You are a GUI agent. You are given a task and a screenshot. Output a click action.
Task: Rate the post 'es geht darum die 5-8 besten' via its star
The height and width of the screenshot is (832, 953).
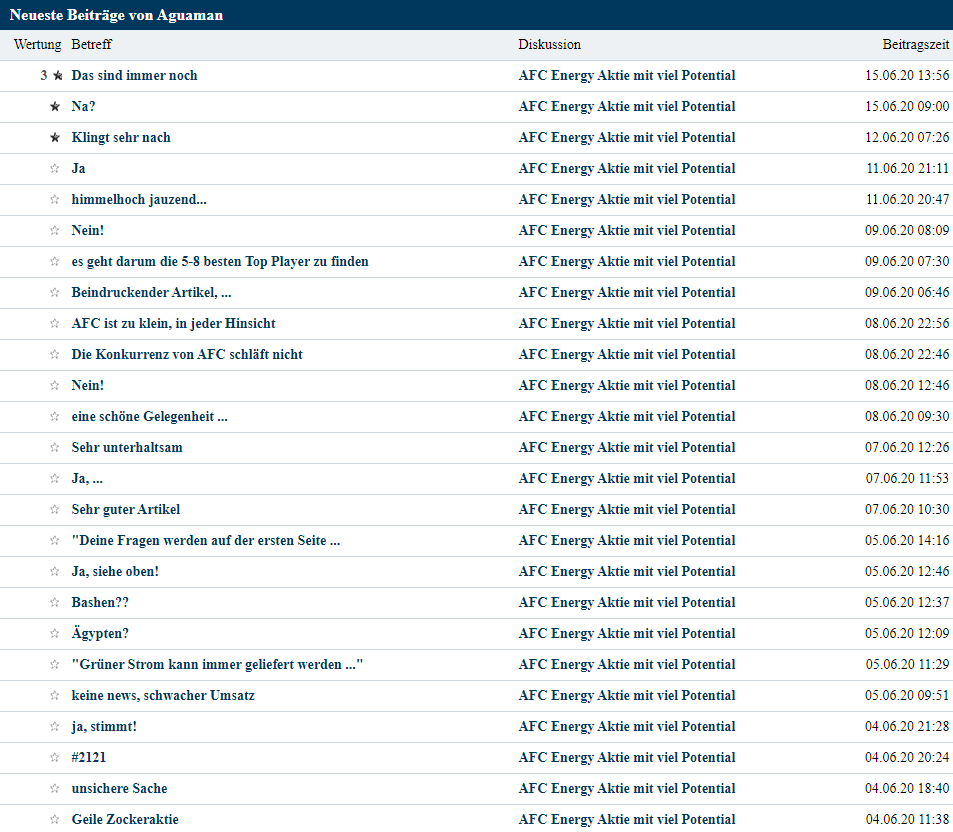point(55,262)
